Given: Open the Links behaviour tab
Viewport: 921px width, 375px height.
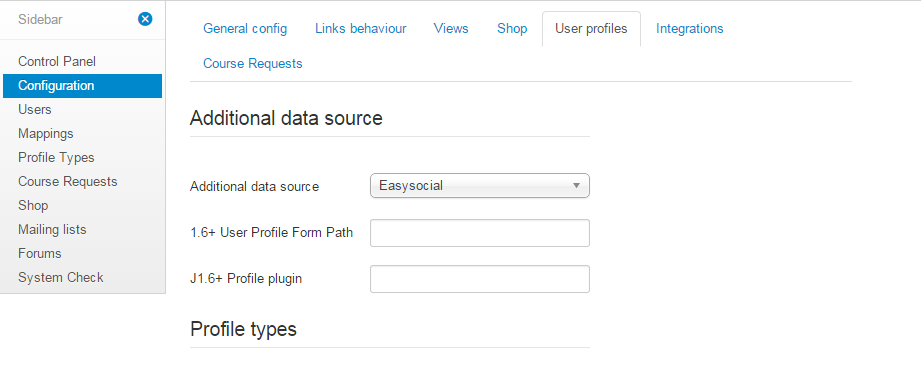Looking at the screenshot, I should (361, 28).
